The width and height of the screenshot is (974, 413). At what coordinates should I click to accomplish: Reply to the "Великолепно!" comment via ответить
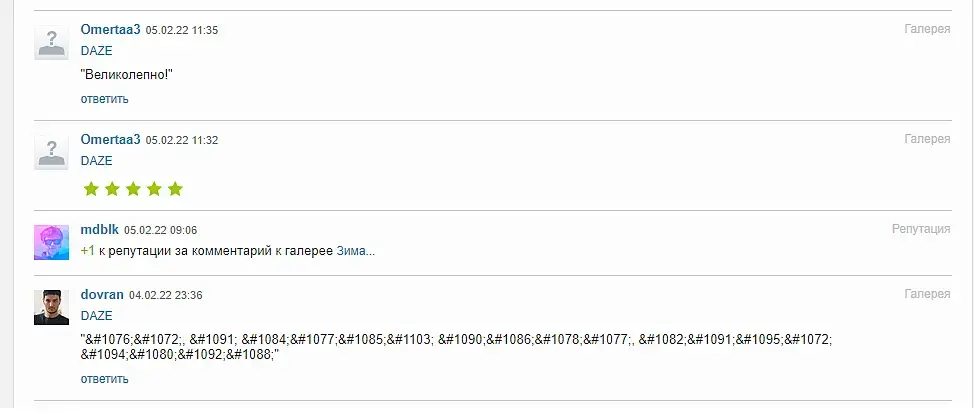(105, 99)
